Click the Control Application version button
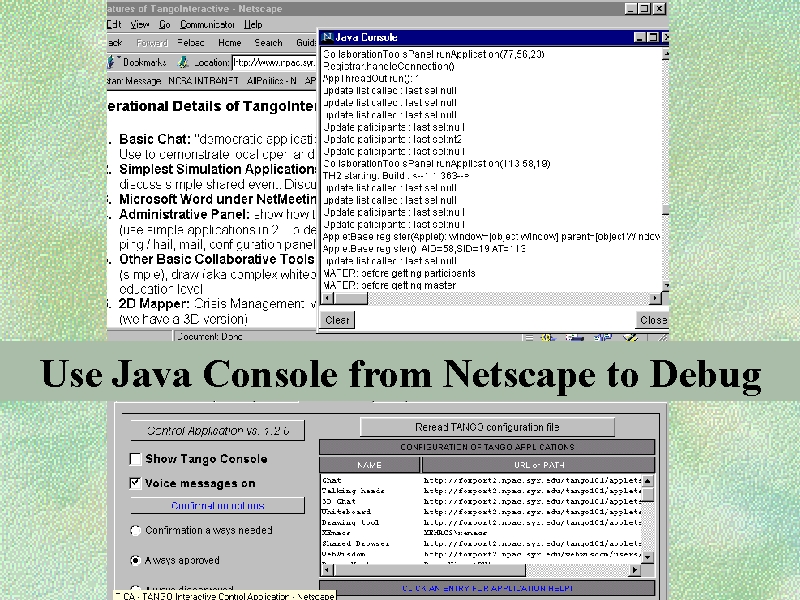The width and height of the screenshot is (800, 600). pos(218,431)
